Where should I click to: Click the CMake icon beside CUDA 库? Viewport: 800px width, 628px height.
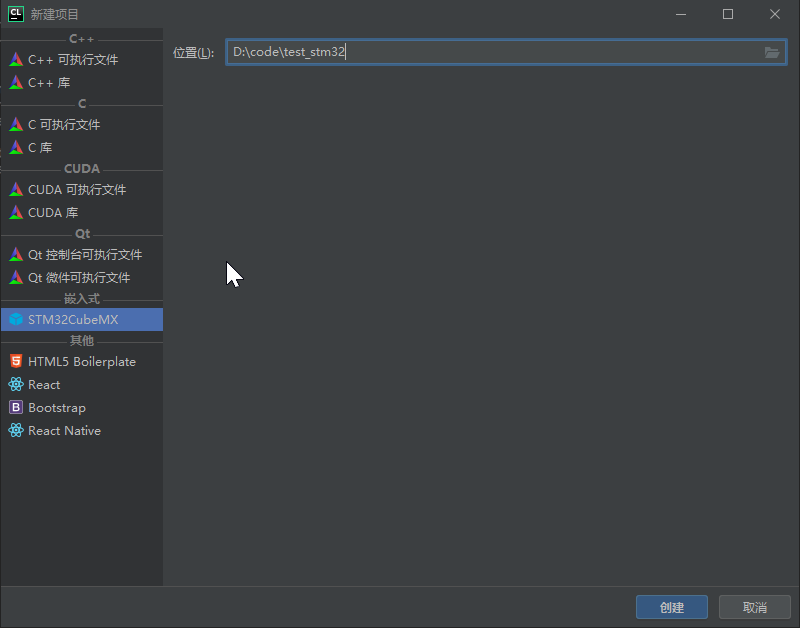[x=16, y=212]
